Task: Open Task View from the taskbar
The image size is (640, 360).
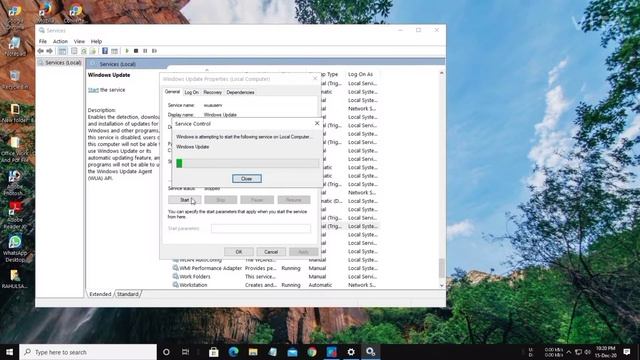Action: (185, 352)
